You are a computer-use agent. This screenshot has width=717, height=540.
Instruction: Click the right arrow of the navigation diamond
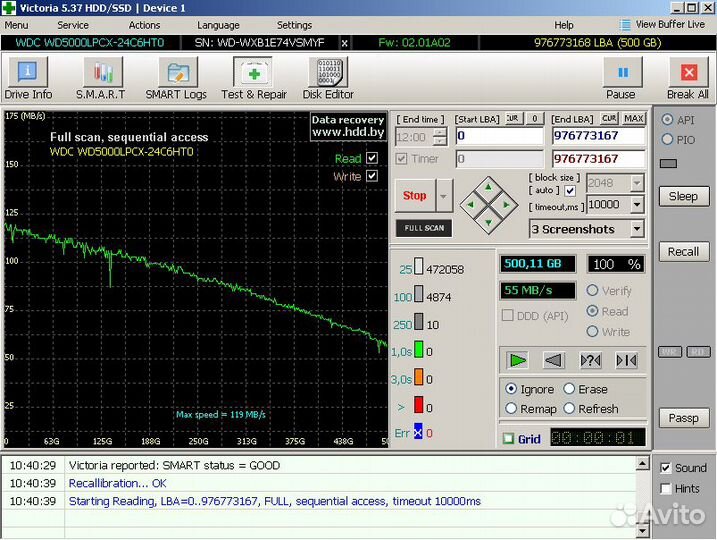pos(507,205)
